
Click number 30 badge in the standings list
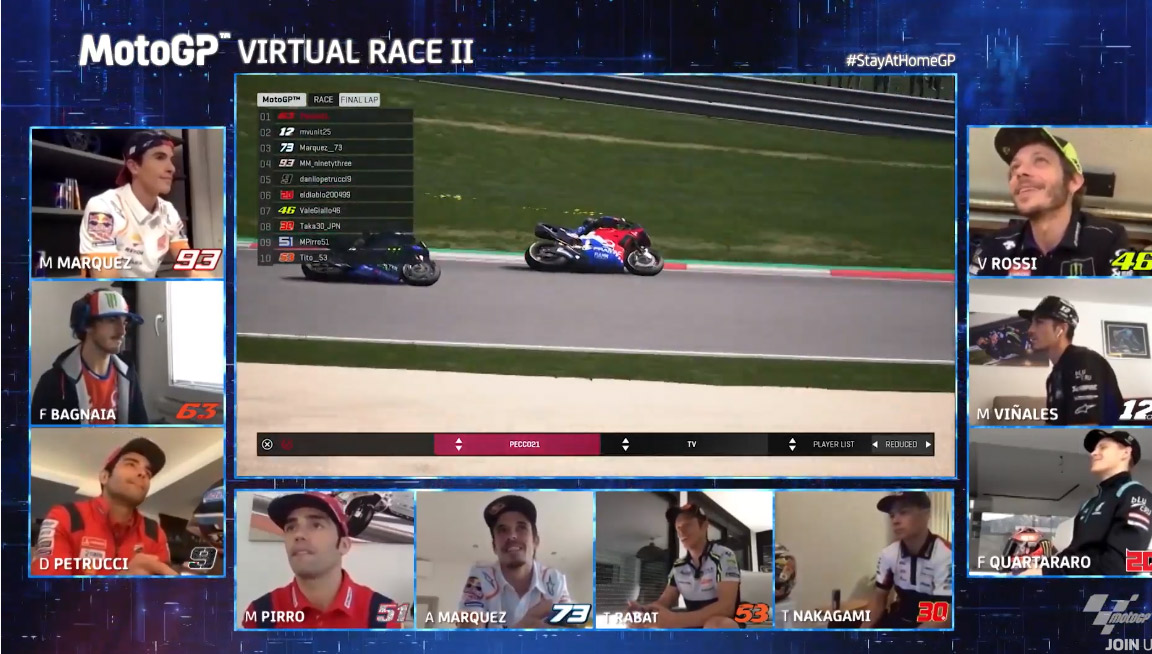click(x=287, y=226)
